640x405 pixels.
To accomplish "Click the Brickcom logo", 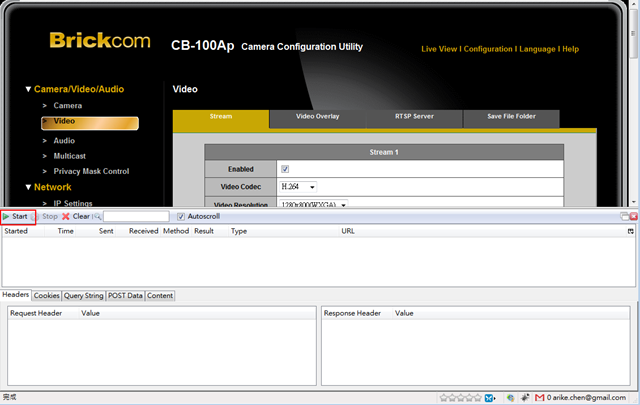I will point(100,40).
